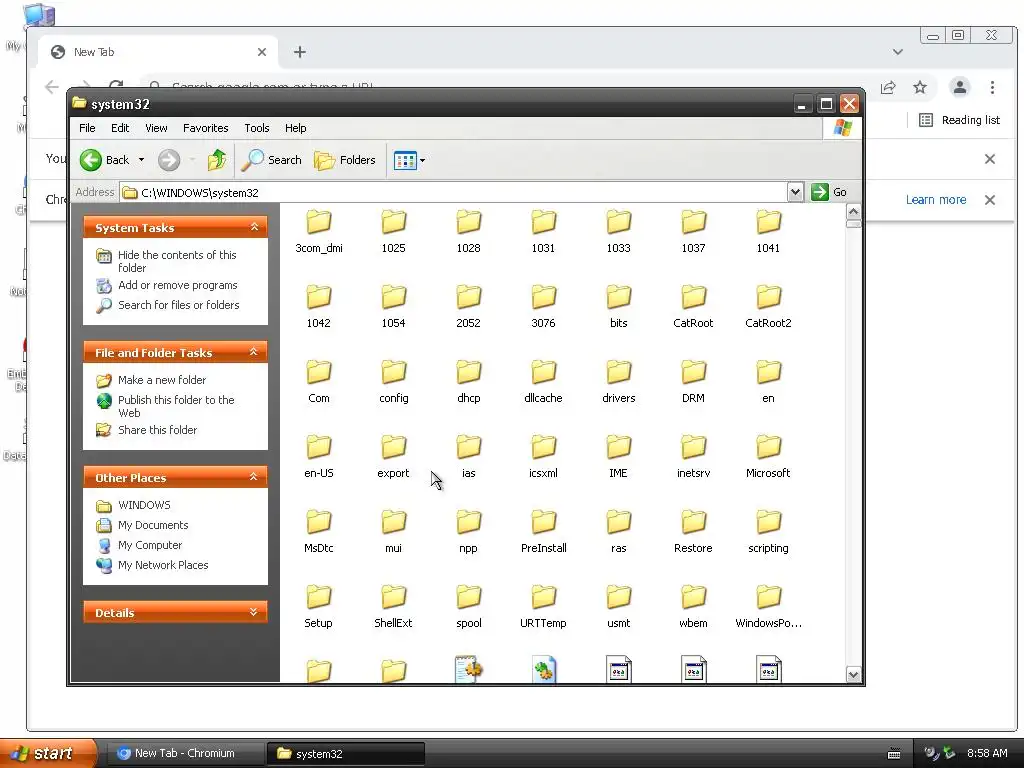Expand the Address bar dropdown

(x=795, y=192)
